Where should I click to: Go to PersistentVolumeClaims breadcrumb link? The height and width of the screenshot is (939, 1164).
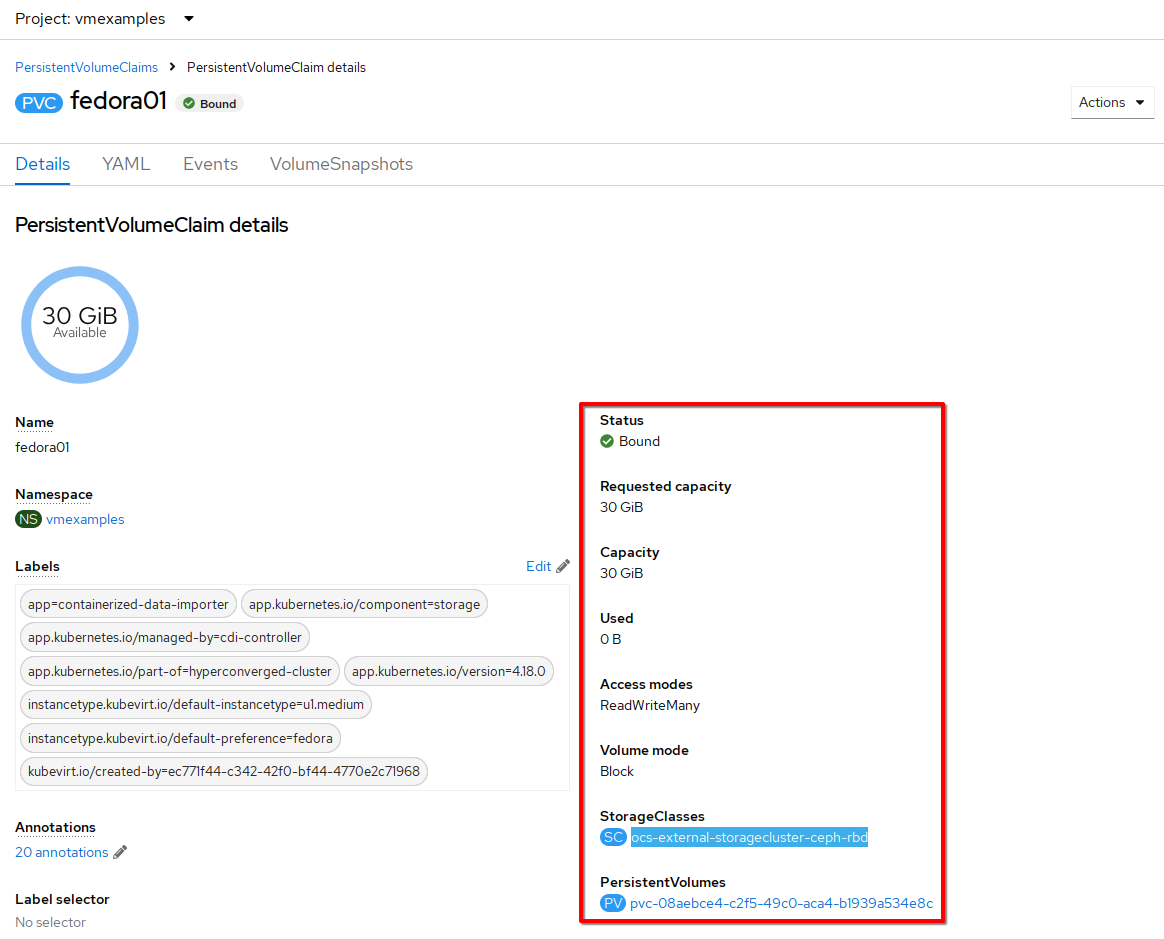point(86,68)
